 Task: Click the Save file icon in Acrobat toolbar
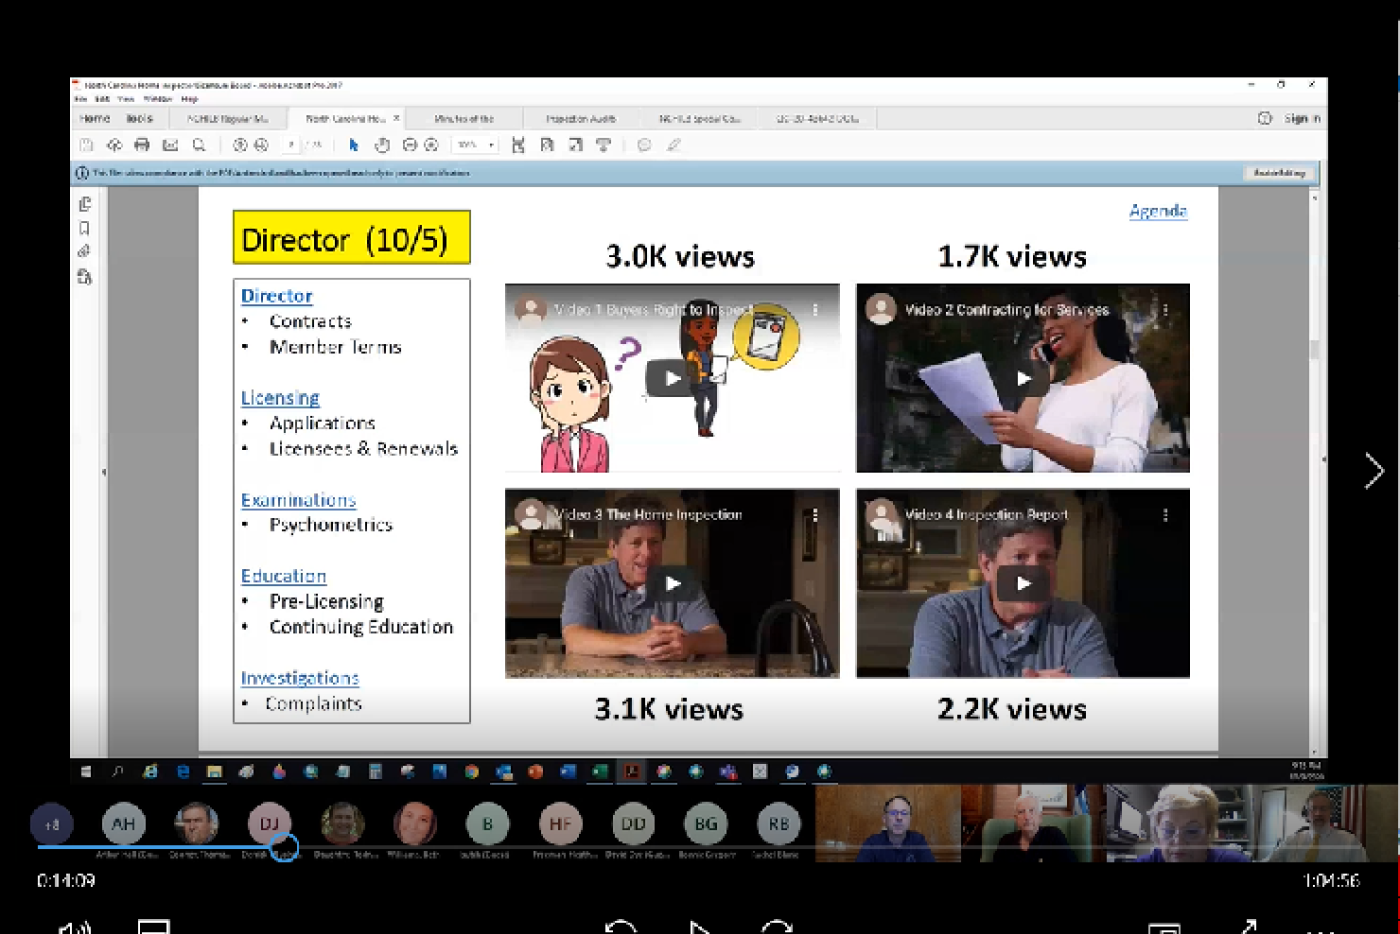(x=87, y=145)
